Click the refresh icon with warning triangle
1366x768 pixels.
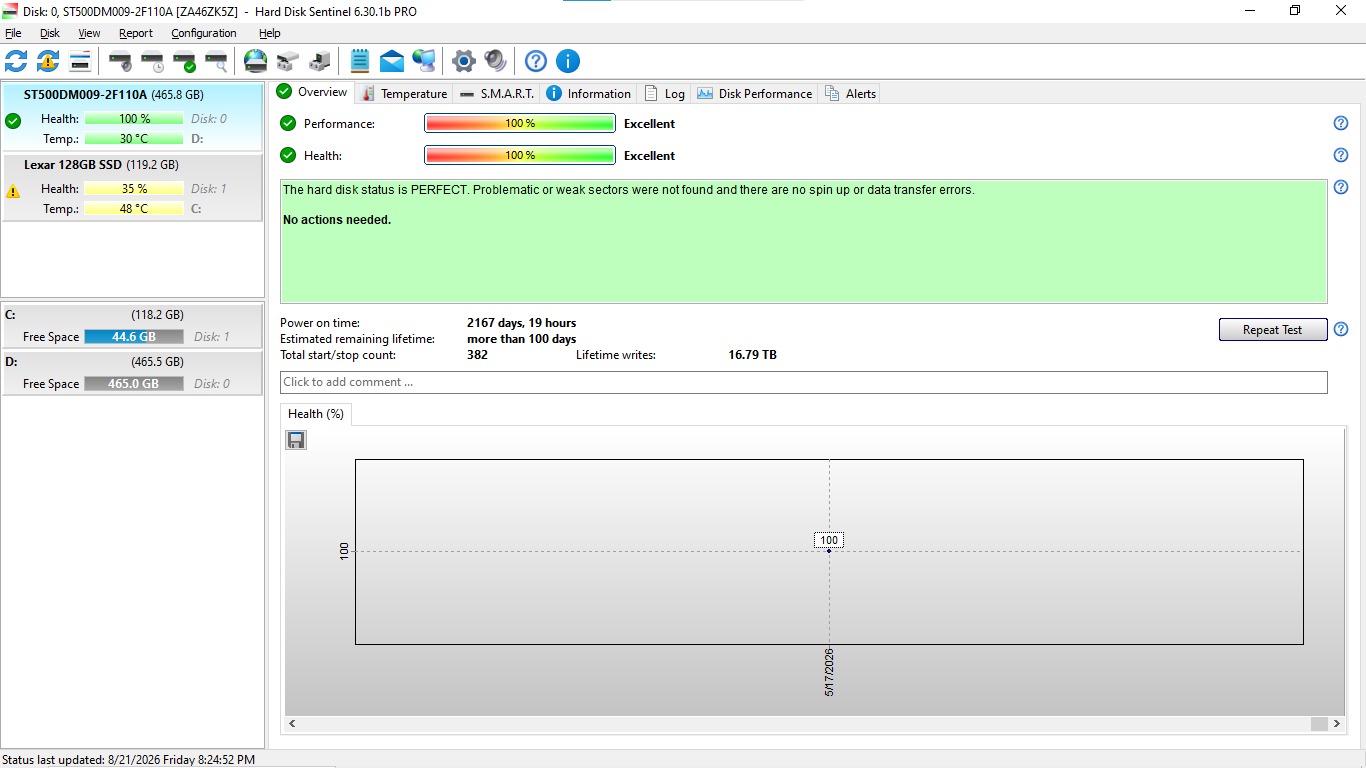point(48,61)
